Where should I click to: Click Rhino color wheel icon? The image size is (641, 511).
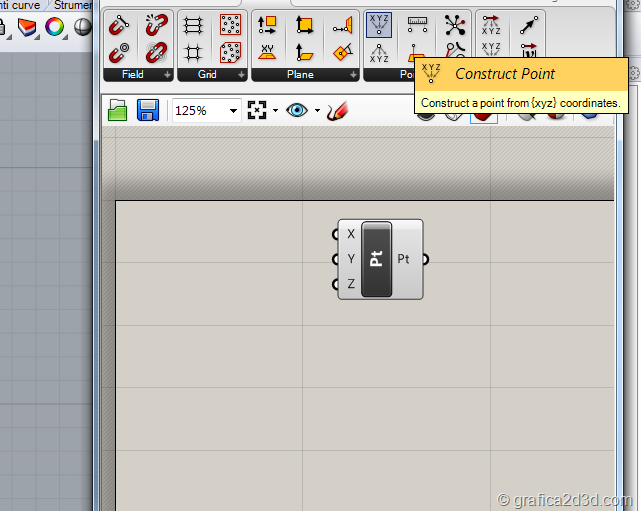(55, 26)
